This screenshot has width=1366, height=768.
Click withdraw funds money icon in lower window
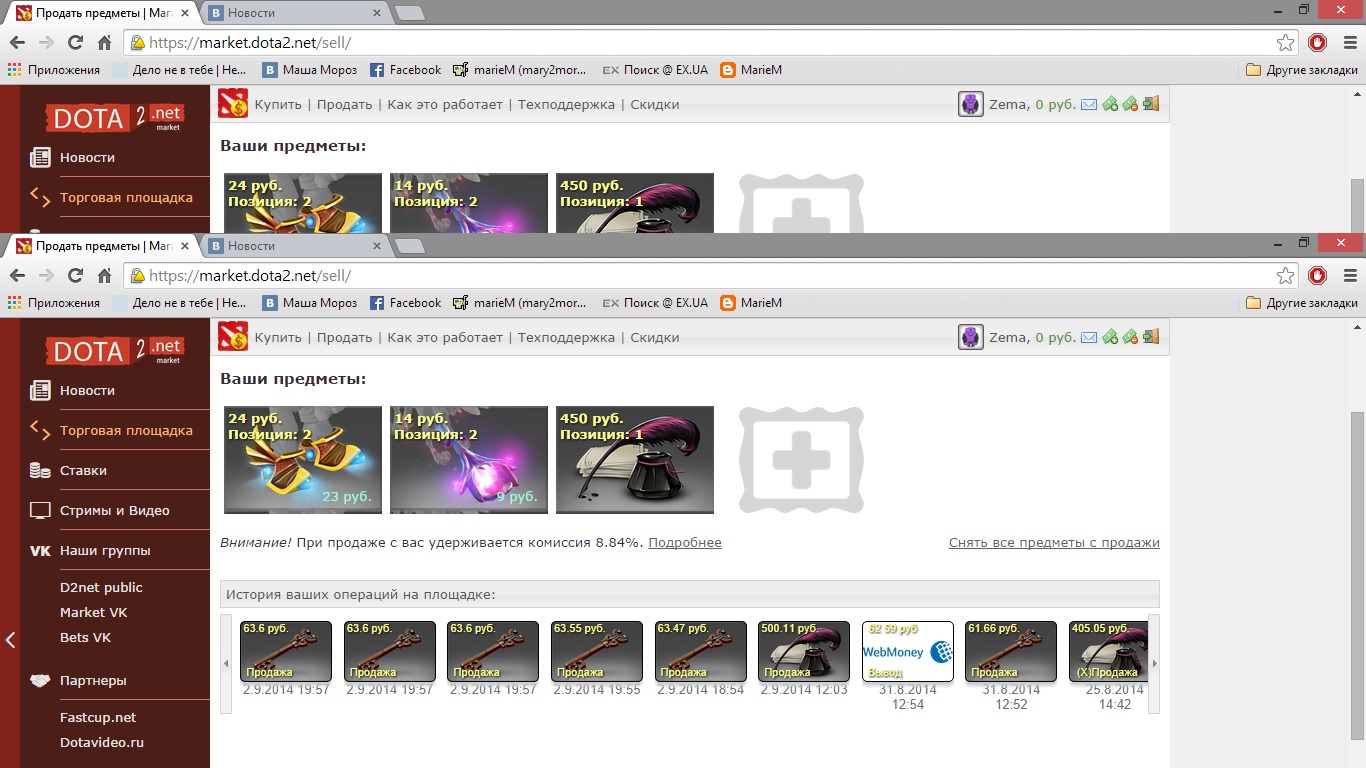tap(1130, 337)
